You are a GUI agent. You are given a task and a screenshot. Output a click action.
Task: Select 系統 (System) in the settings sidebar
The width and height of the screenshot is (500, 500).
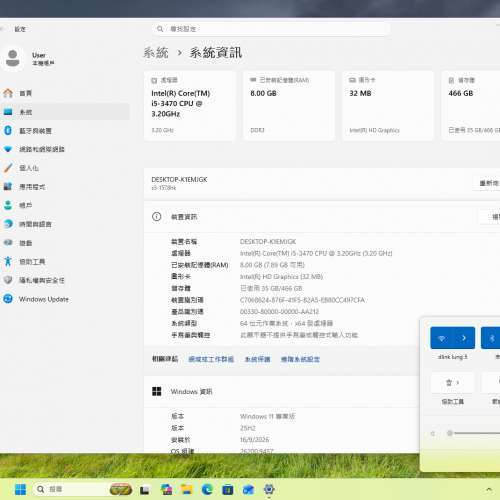[65, 112]
